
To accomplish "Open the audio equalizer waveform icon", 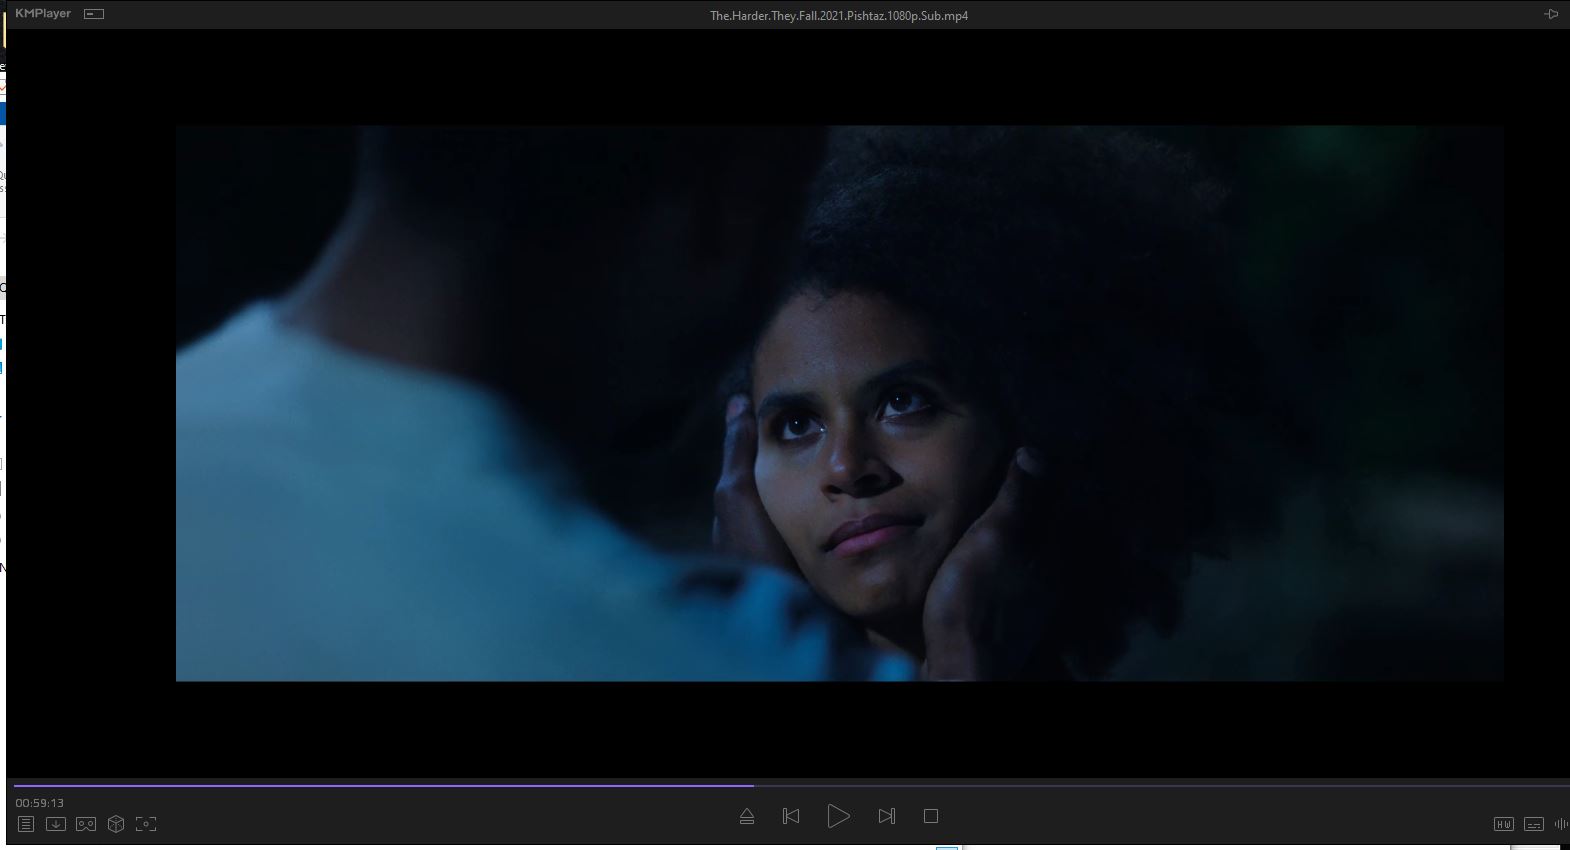I will pos(1561,824).
